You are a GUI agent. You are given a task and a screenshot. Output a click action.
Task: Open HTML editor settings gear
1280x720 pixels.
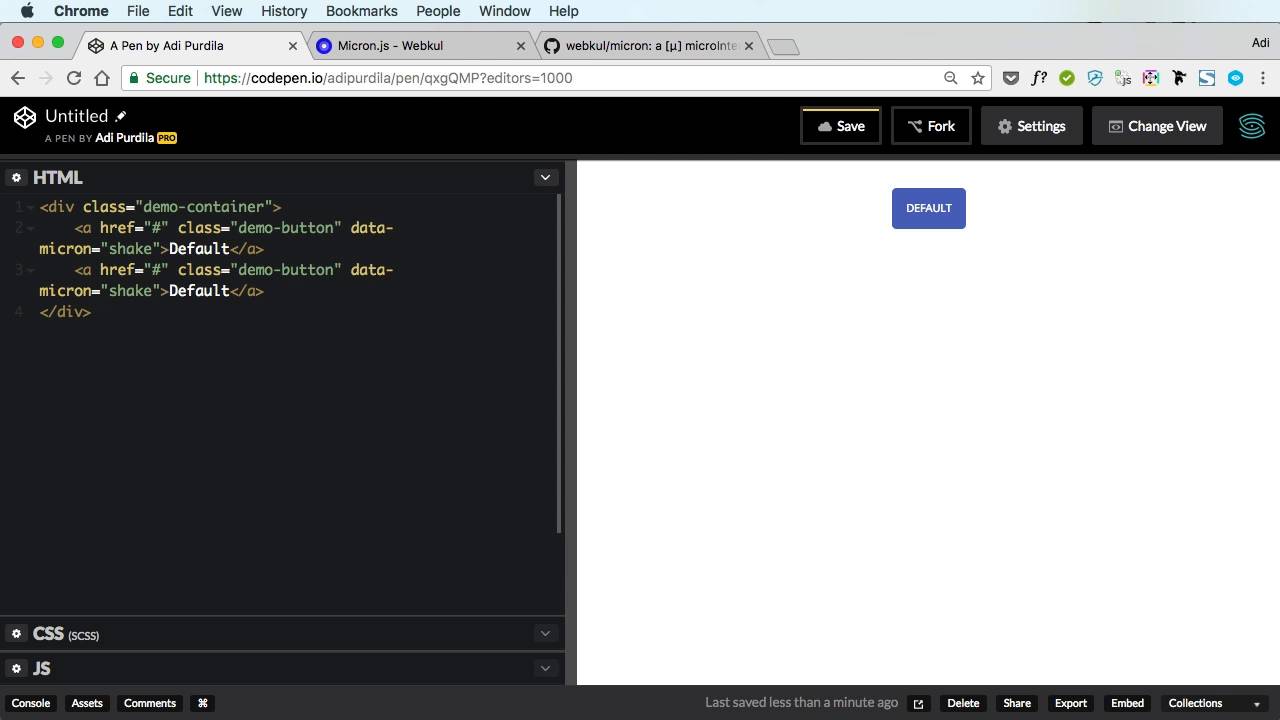tap(16, 177)
